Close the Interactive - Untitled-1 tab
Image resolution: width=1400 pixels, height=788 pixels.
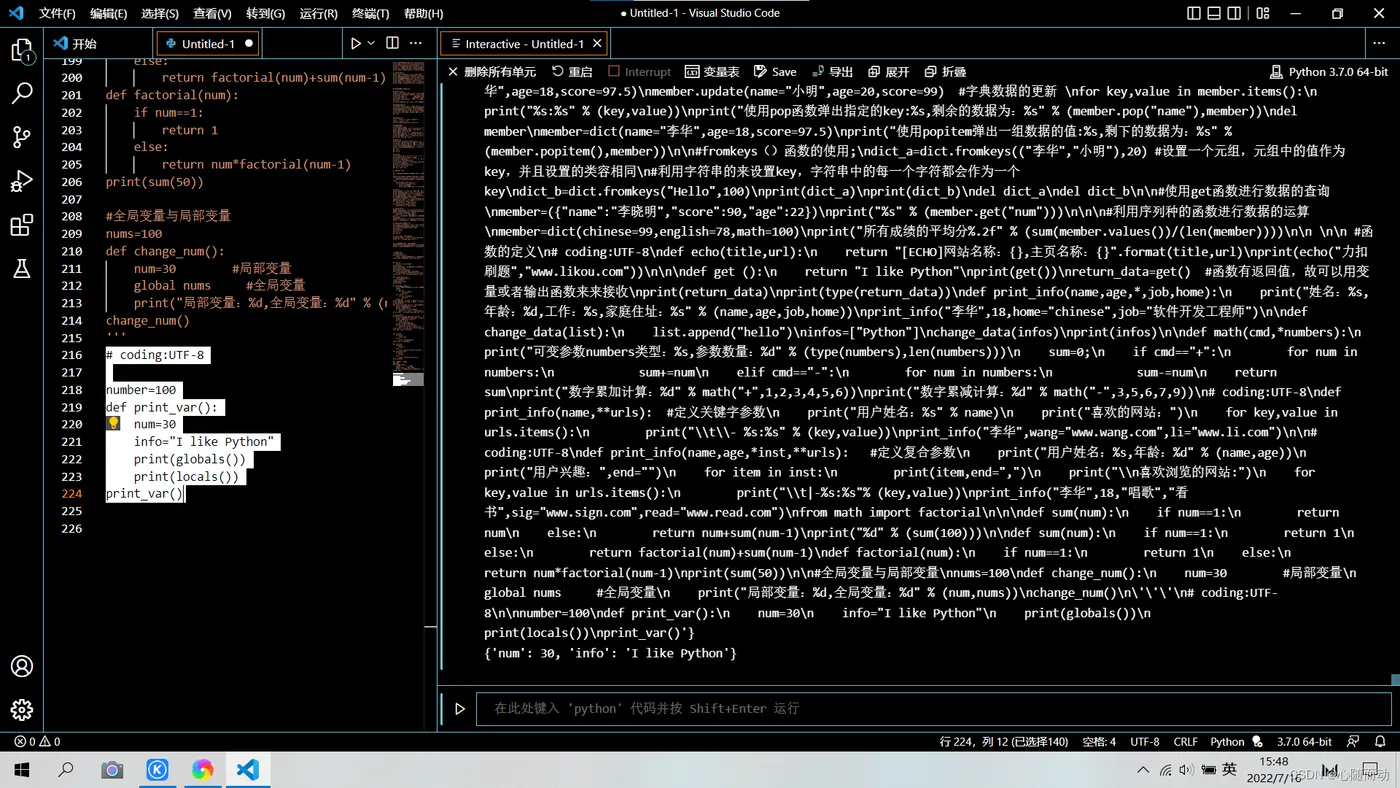[x=597, y=44]
